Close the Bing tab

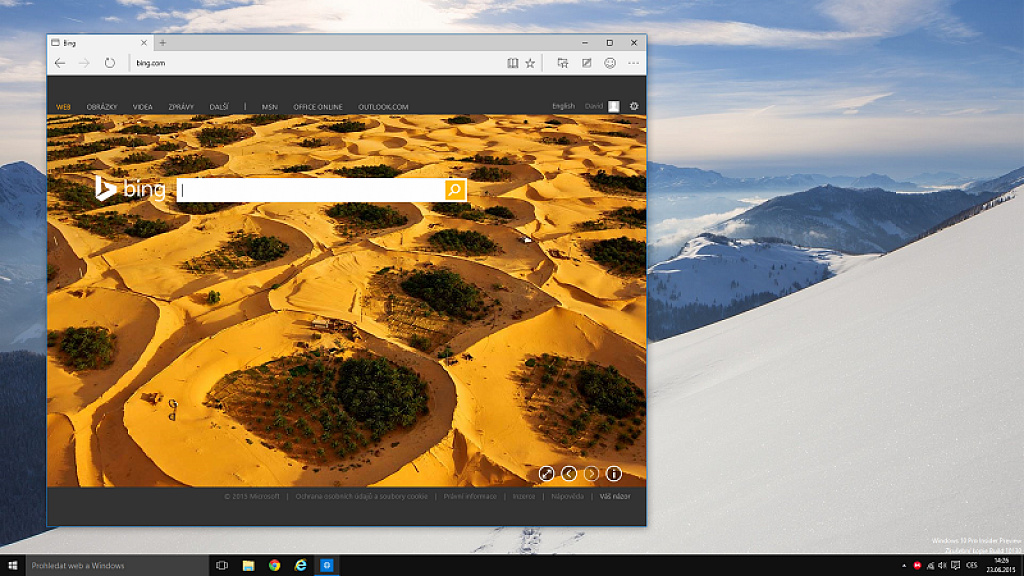click(144, 43)
